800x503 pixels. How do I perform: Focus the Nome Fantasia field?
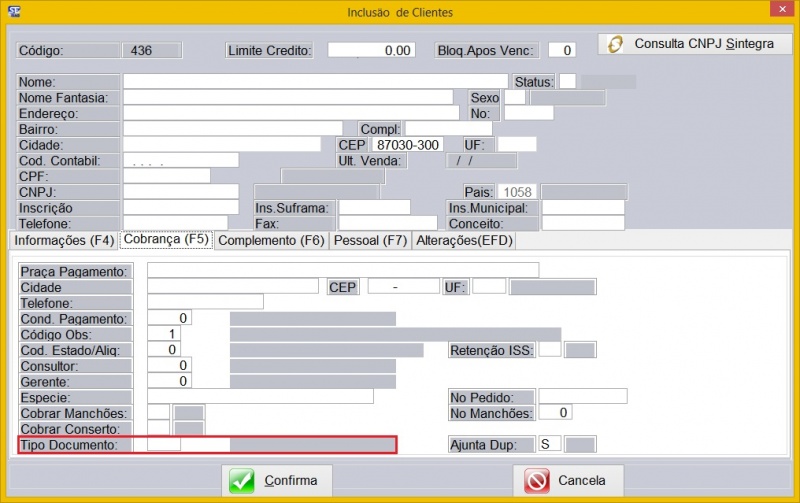coord(288,98)
